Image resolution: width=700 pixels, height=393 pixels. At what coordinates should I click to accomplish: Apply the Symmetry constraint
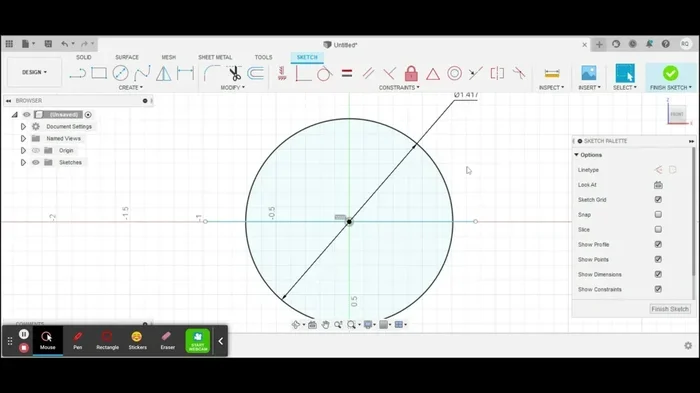point(497,73)
